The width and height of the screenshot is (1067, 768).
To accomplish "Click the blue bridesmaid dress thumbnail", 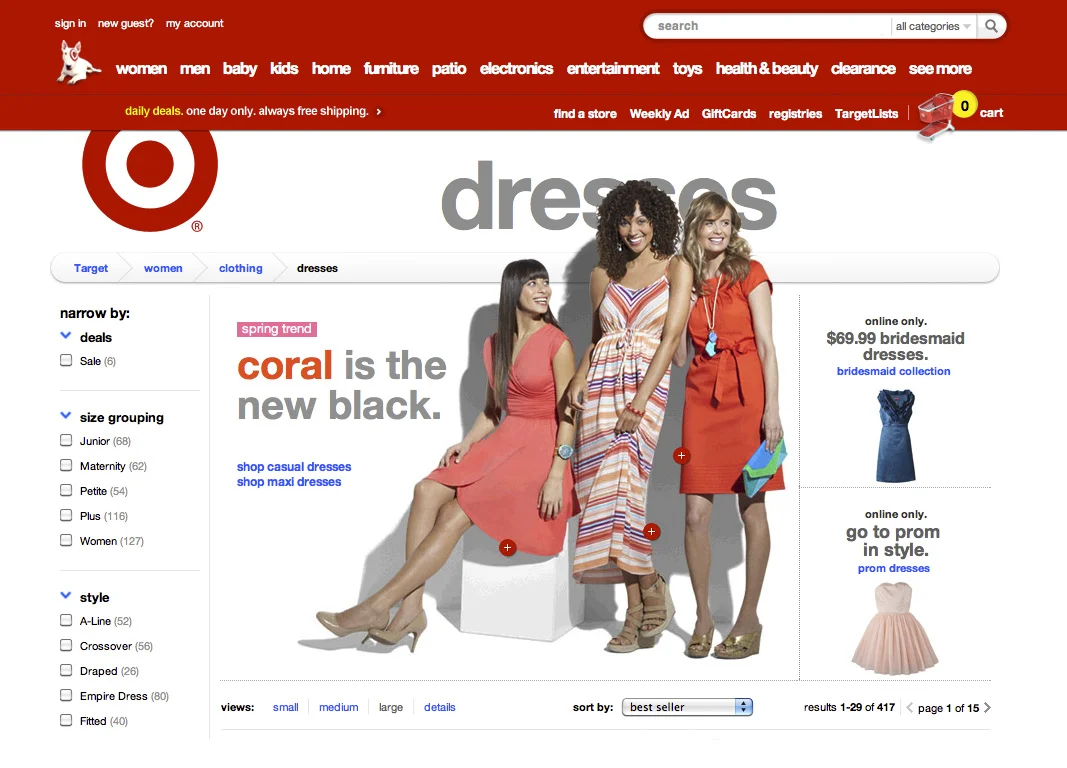I will (x=896, y=435).
